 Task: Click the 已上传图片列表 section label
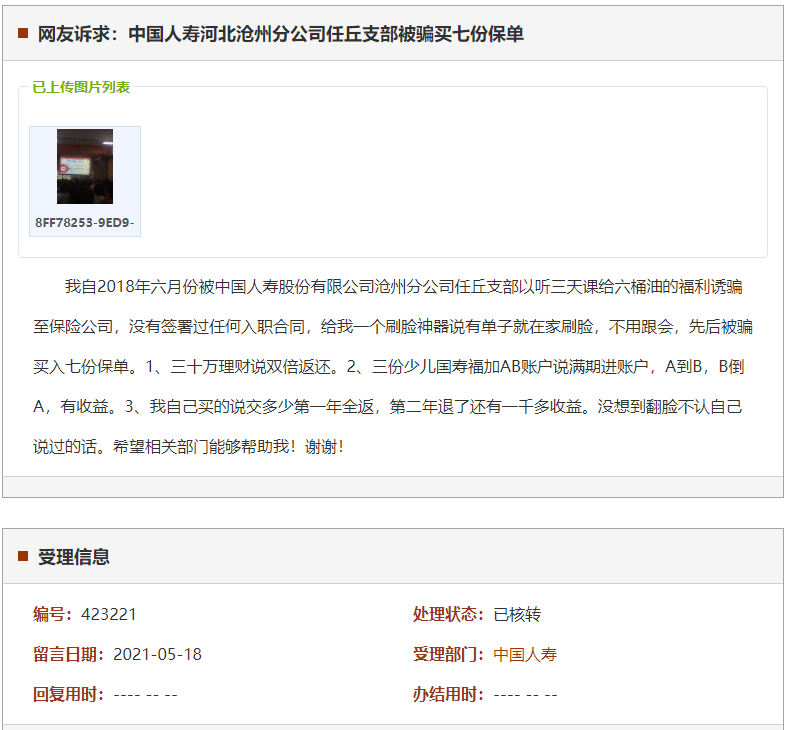81,87
